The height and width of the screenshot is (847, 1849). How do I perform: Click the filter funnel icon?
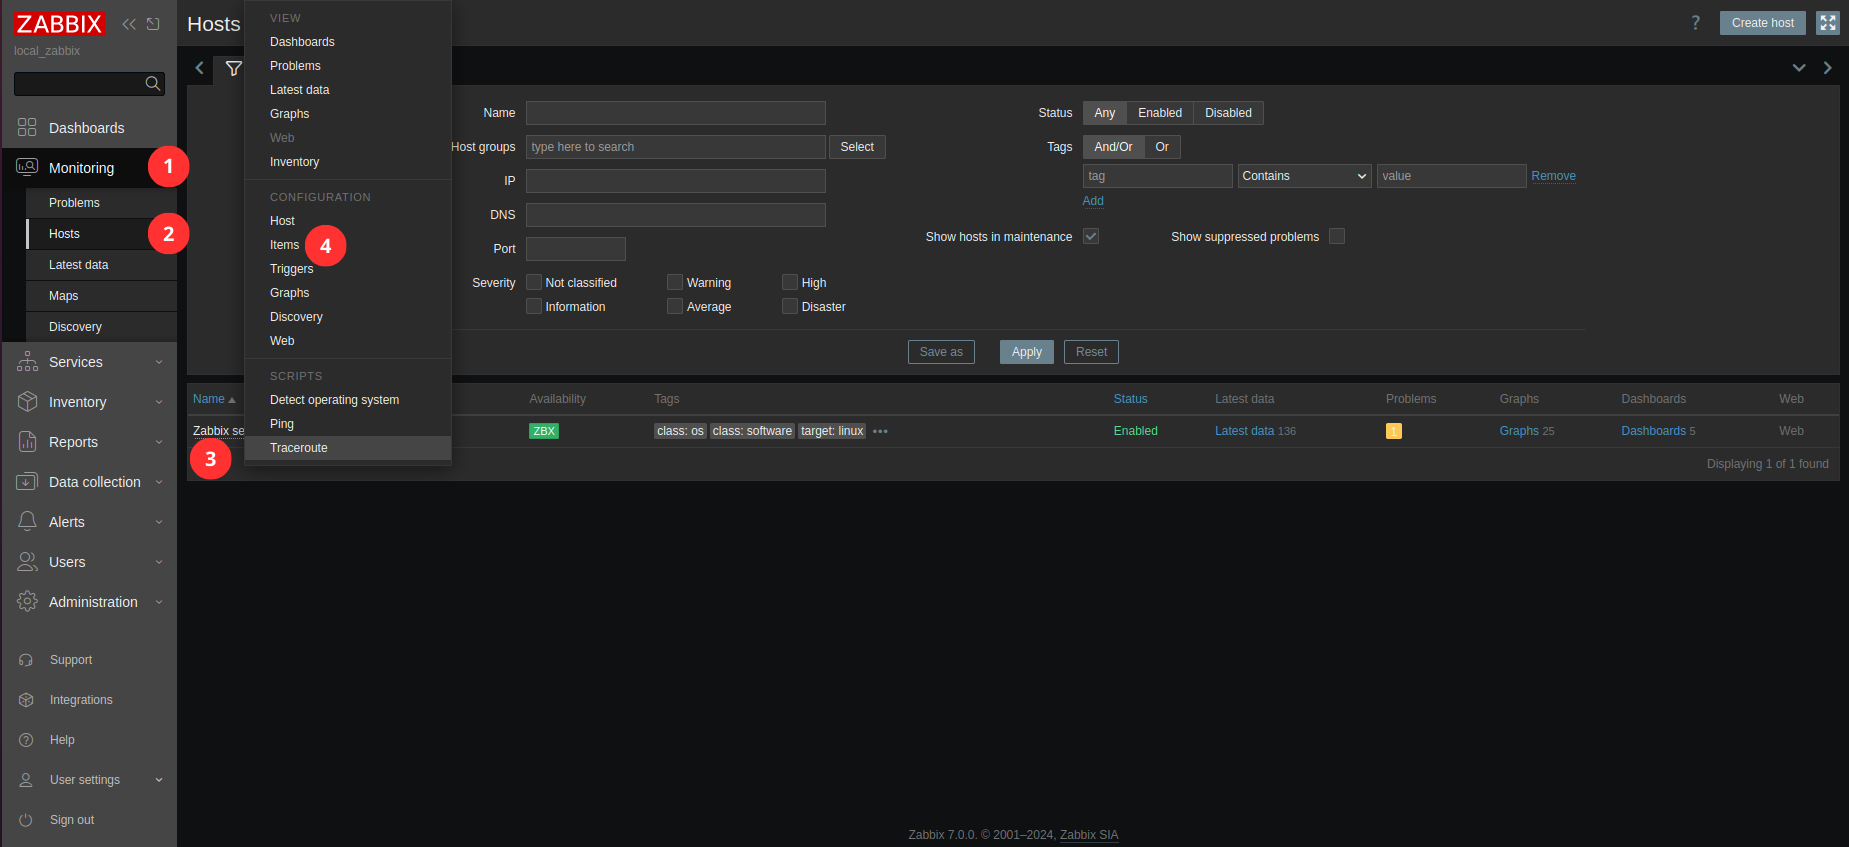(x=233, y=68)
